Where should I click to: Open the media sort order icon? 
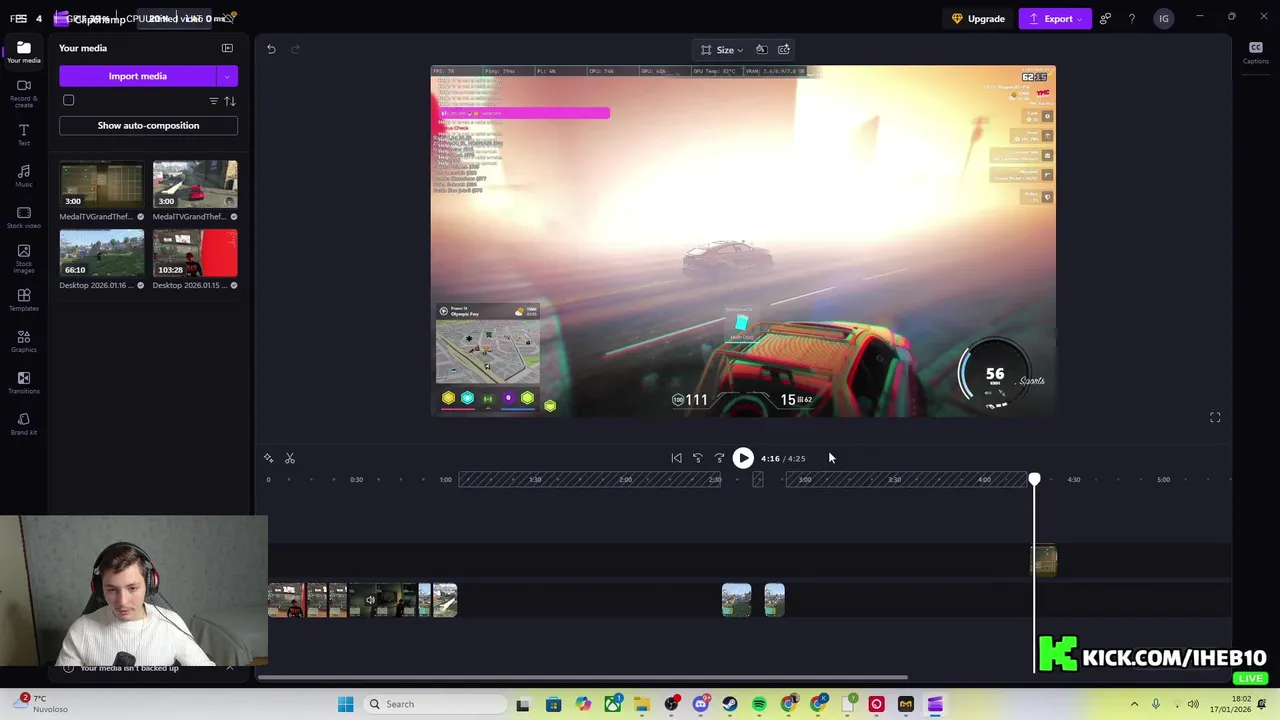[x=230, y=101]
